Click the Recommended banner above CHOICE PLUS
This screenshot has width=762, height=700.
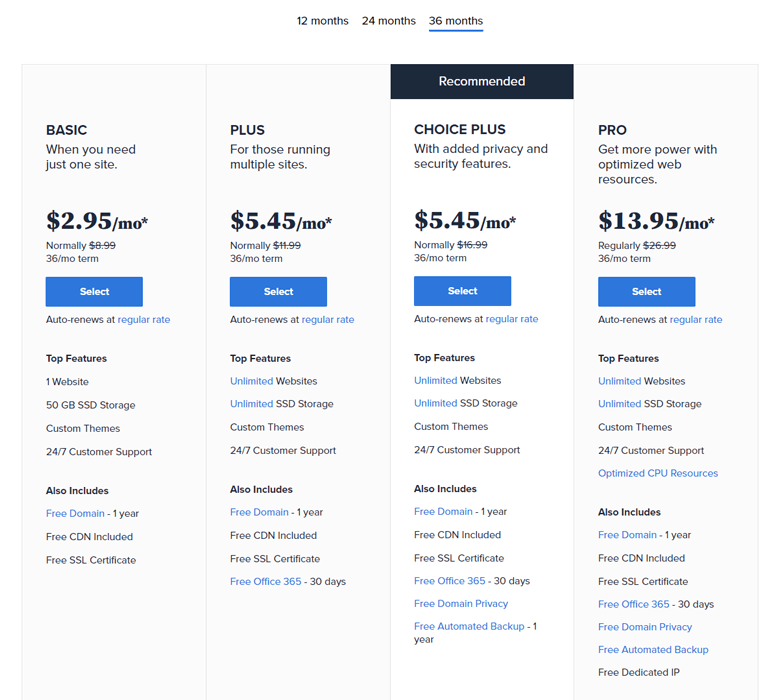[482, 81]
